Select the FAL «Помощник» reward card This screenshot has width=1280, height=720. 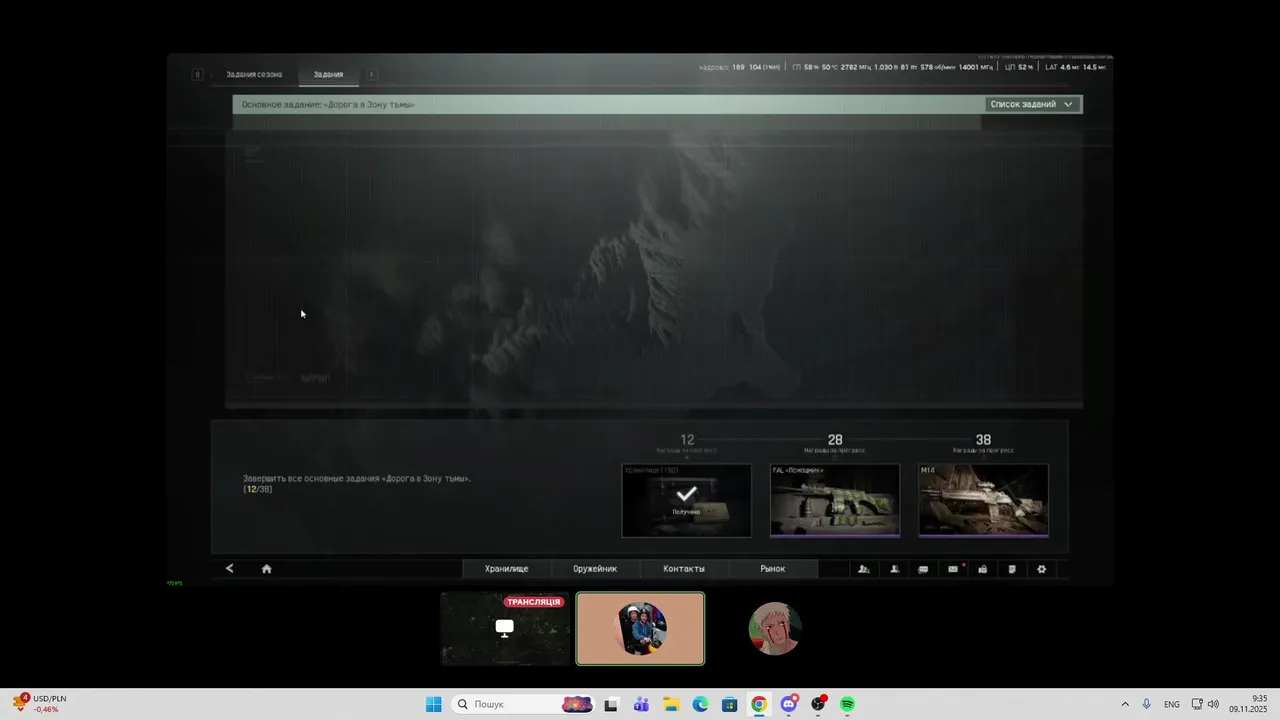pyautogui.click(x=835, y=500)
